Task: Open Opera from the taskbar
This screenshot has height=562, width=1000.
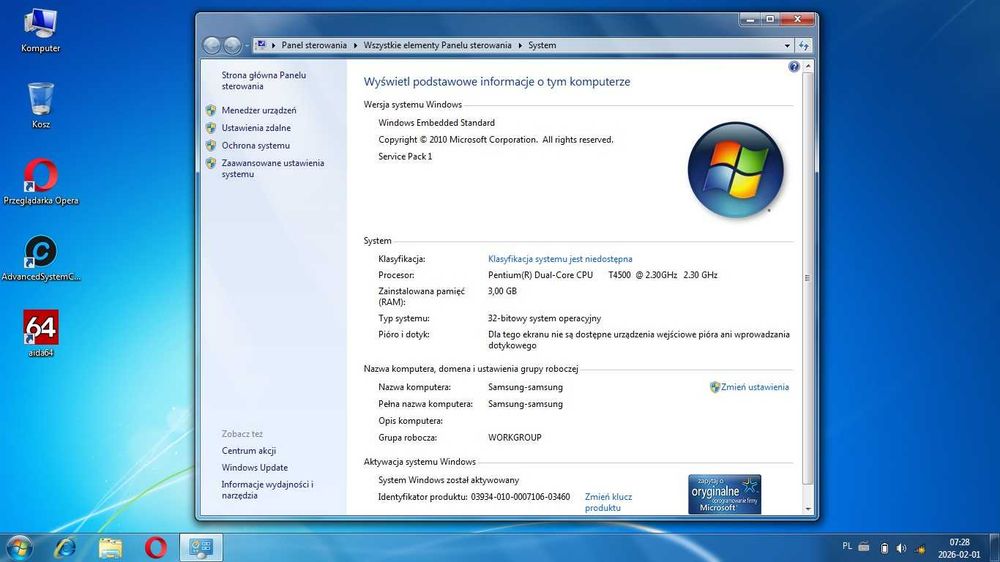Action: pos(156,547)
